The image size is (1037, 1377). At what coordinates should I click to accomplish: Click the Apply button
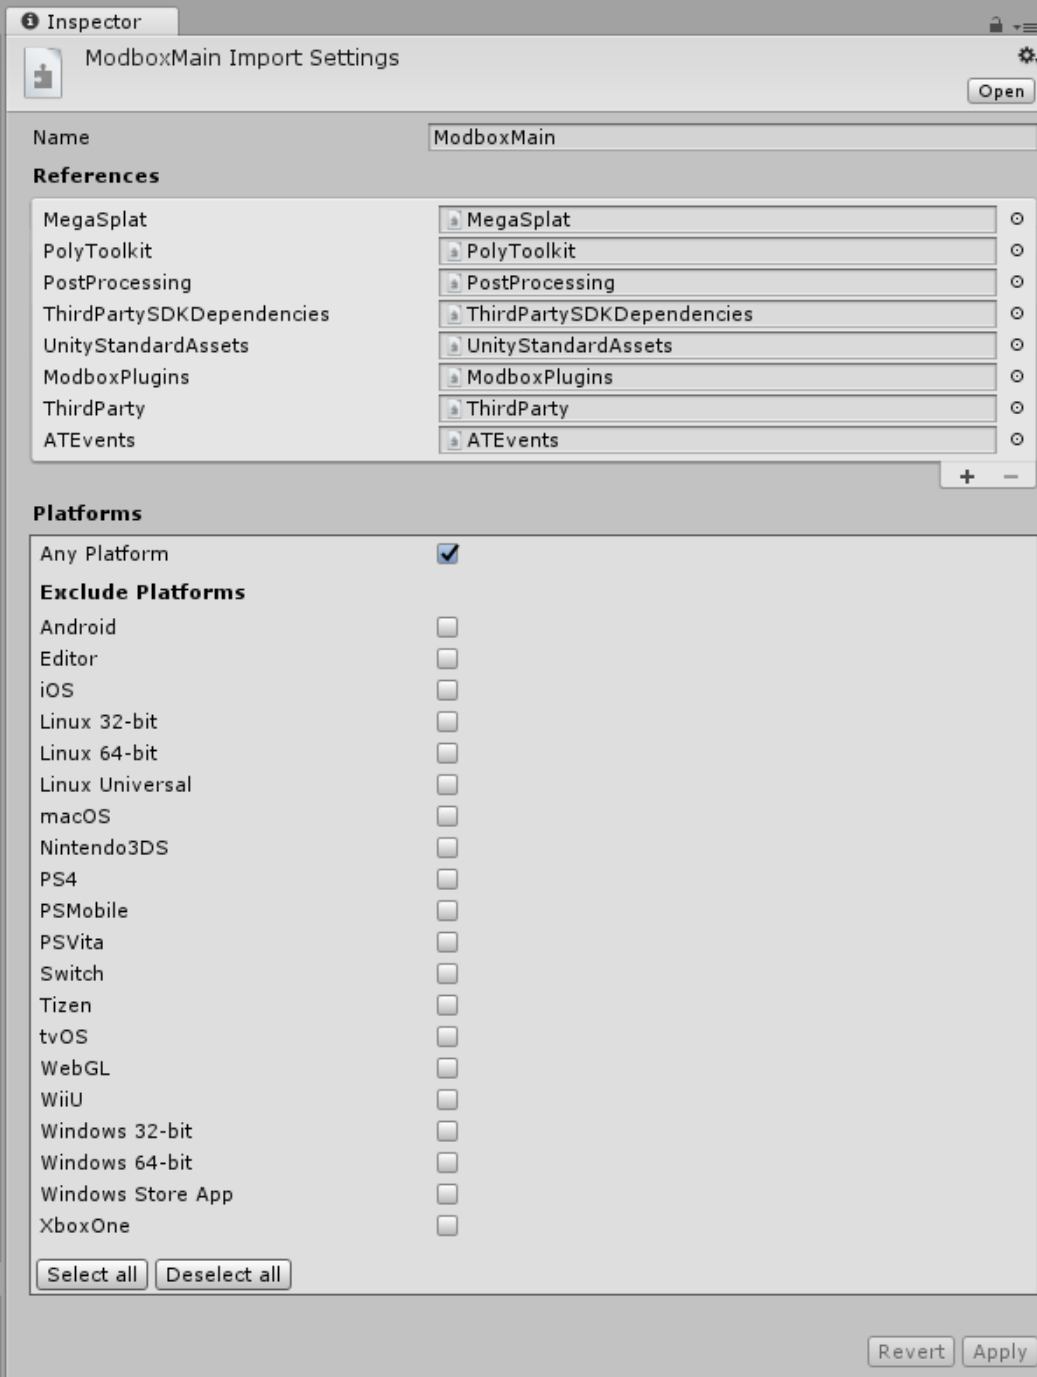(999, 1352)
